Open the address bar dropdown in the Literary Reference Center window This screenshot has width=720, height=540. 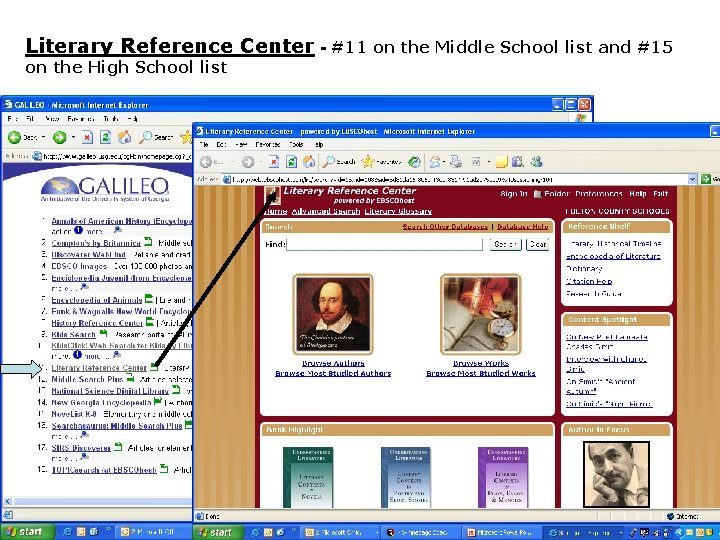pos(692,179)
